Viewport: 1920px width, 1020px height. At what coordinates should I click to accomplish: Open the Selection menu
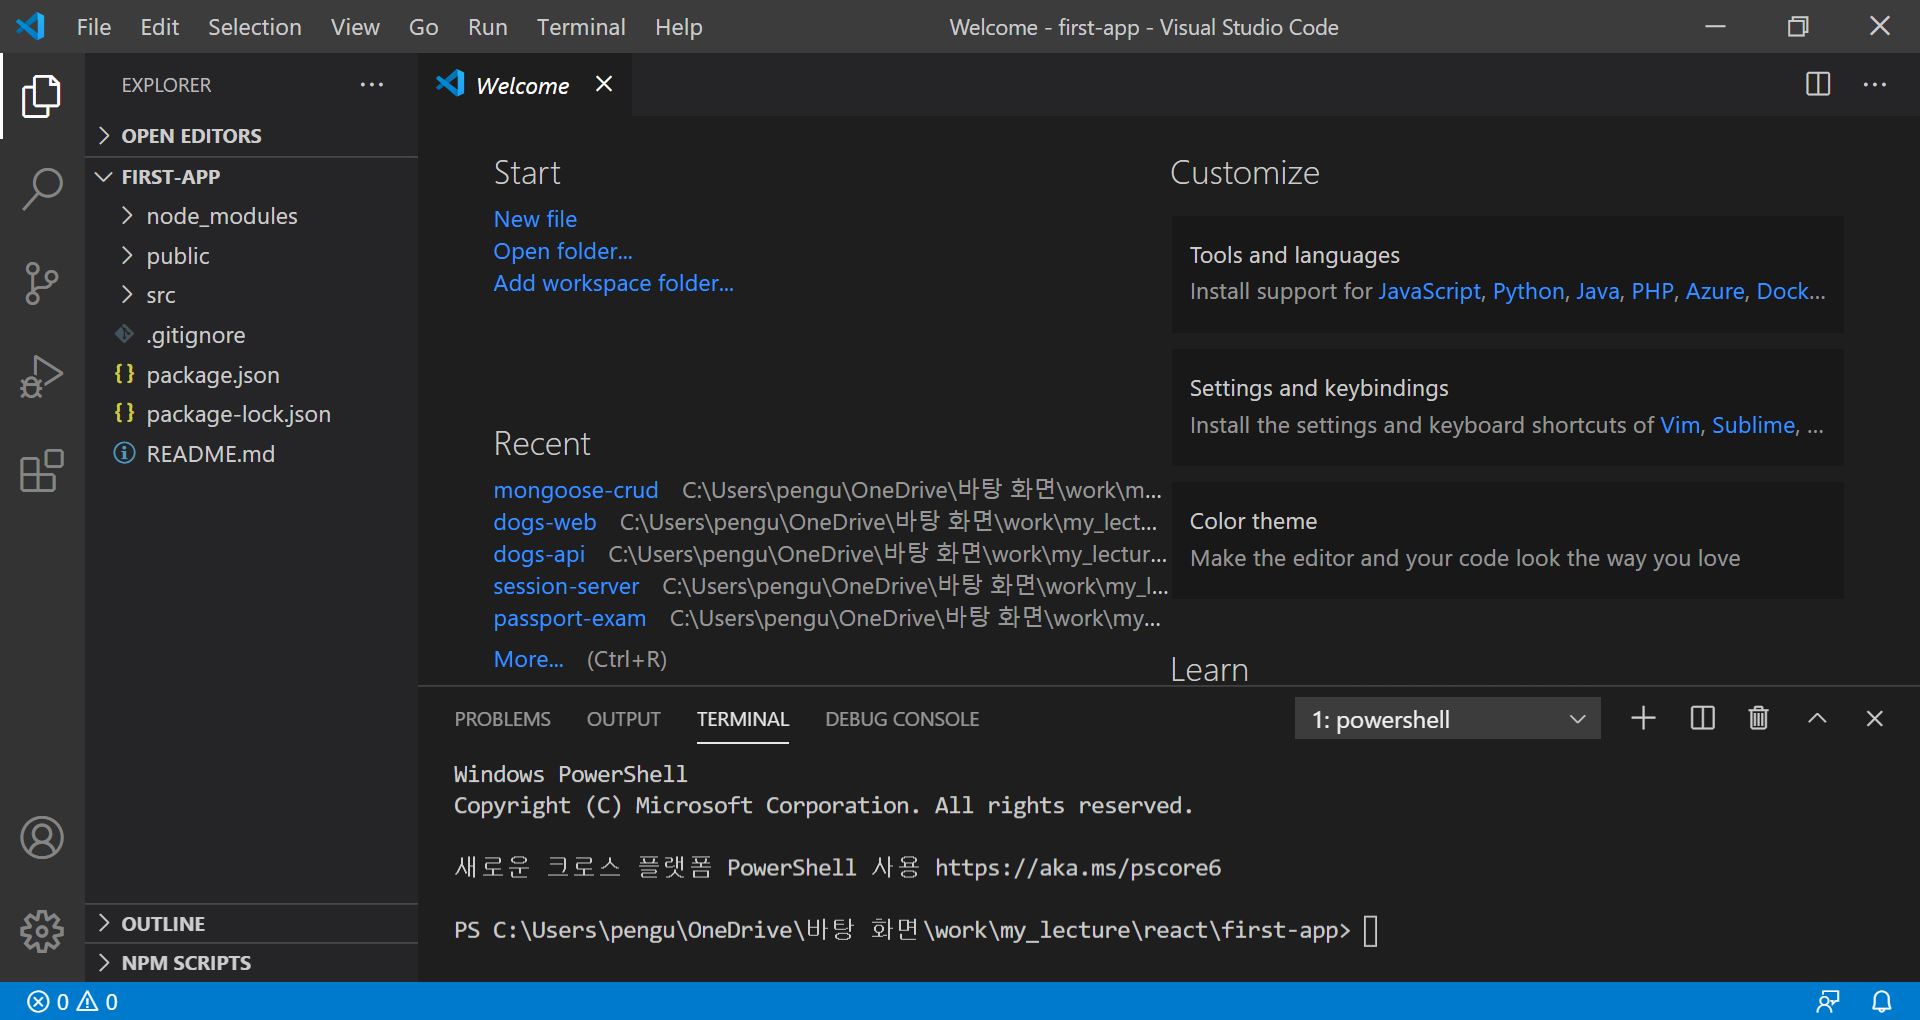pos(255,27)
